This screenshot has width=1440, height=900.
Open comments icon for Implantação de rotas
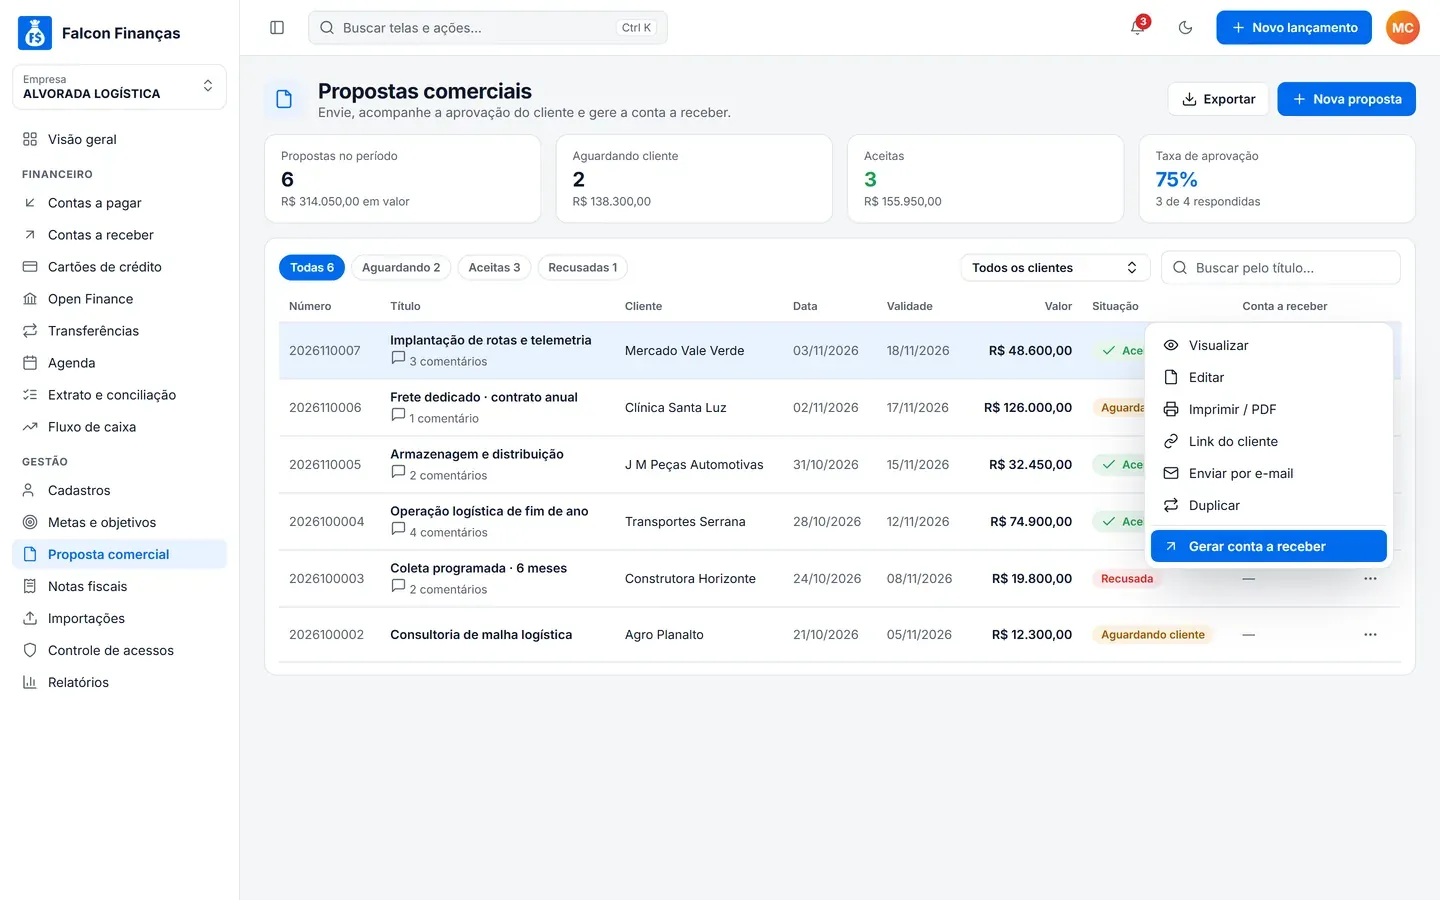[398, 358]
